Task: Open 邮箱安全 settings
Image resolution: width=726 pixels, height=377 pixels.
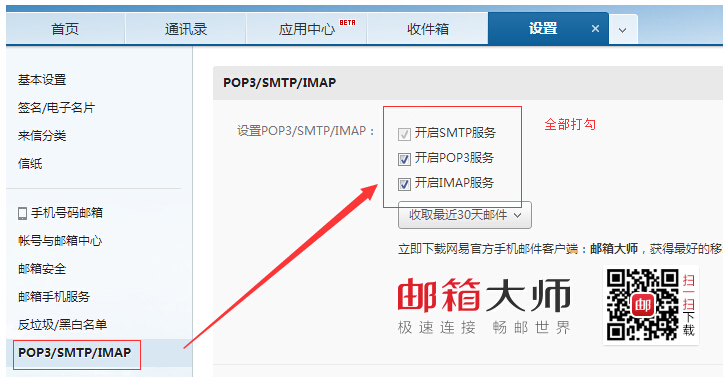Action: pyautogui.click(x=42, y=269)
